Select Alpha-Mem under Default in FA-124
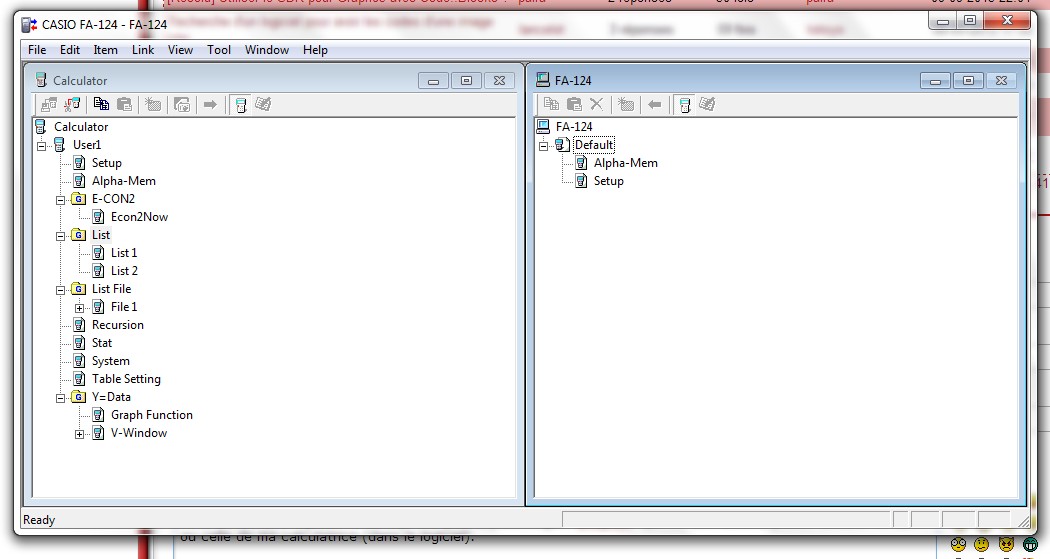Screen dimensions: 1050x559 pyautogui.click(x=625, y=163)
